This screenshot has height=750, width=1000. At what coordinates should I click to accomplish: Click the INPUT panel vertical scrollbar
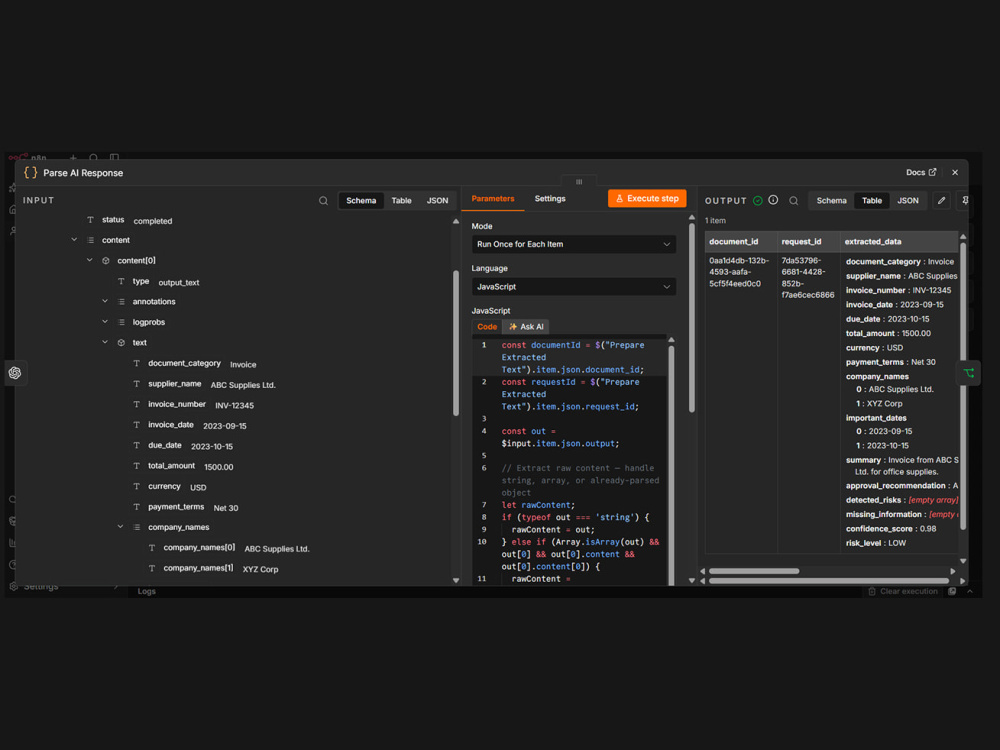[x=456, y=344]
